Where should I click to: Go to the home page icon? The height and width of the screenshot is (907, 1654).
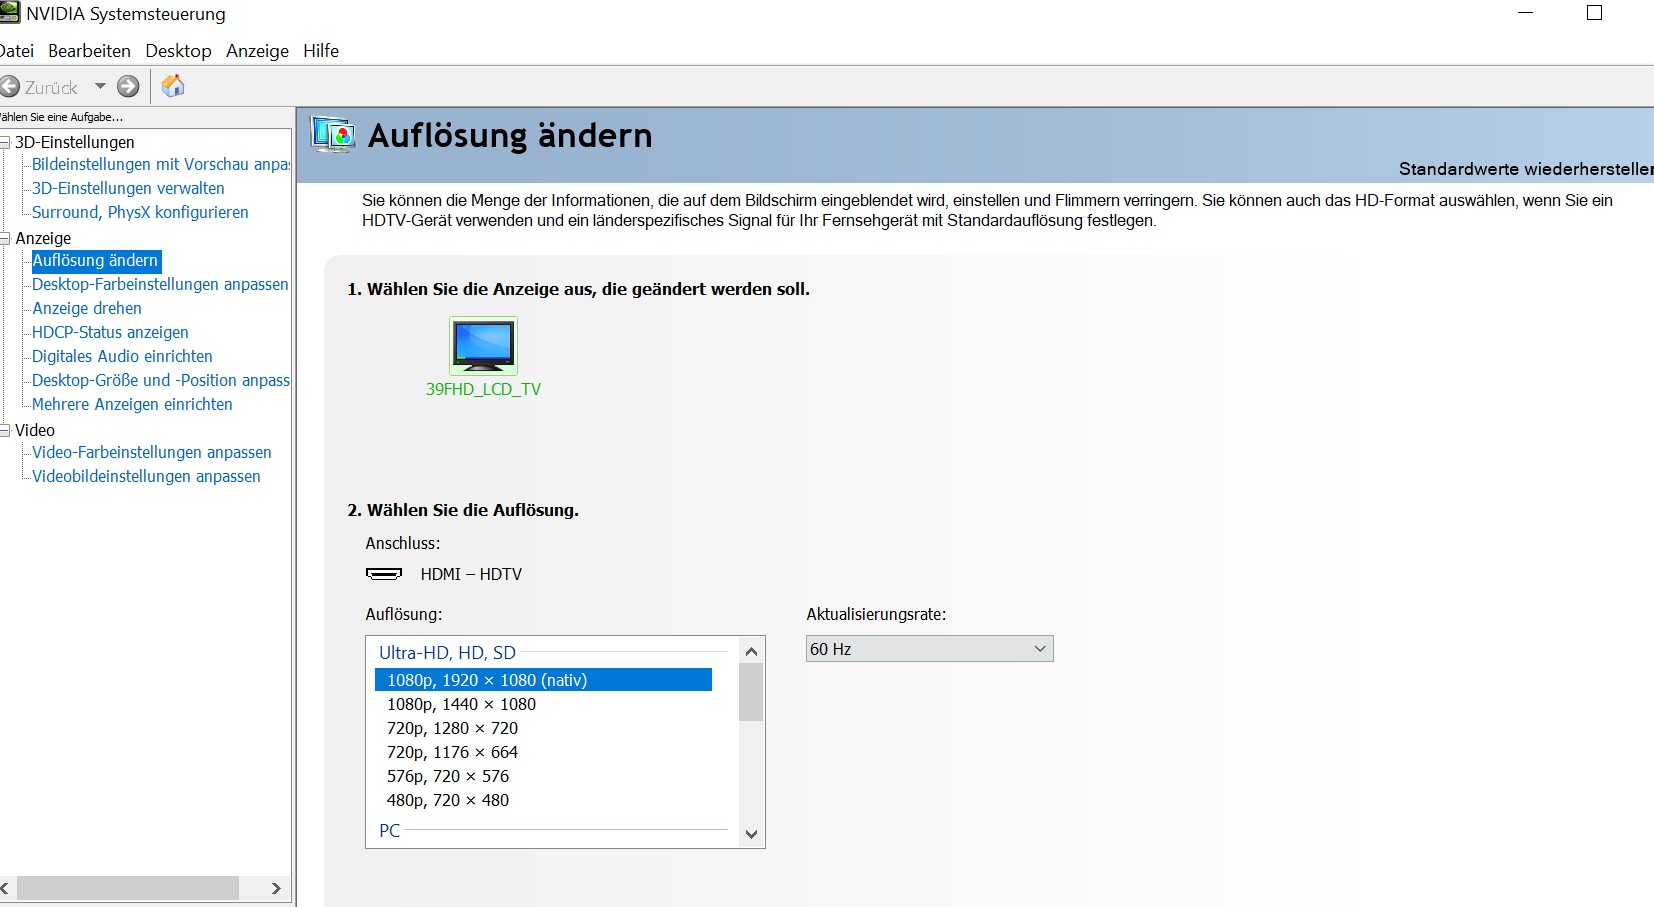click(x=173, y=86)
